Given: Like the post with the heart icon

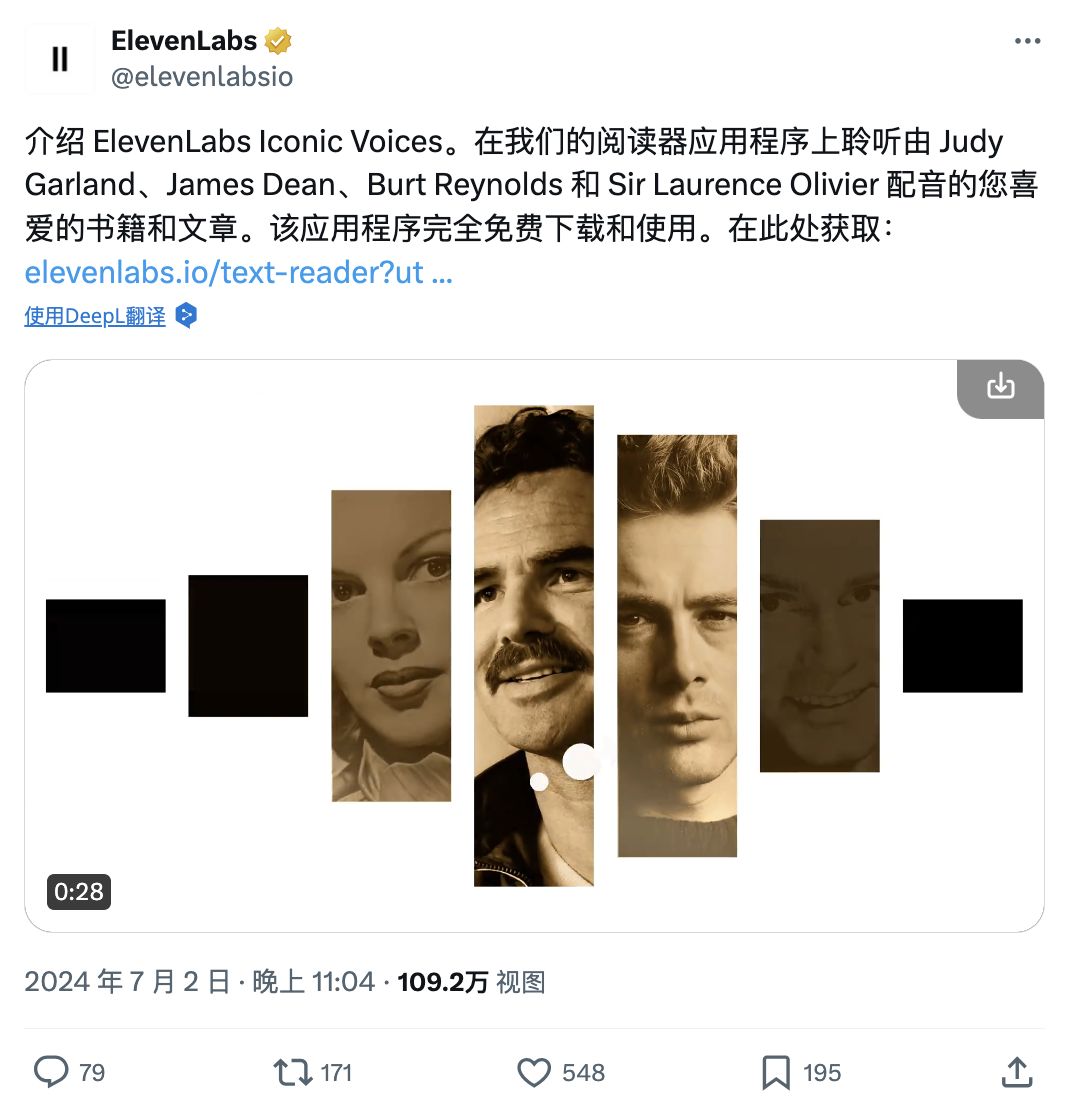Looking at the screenshot, I should click(x=534, y=1072).
